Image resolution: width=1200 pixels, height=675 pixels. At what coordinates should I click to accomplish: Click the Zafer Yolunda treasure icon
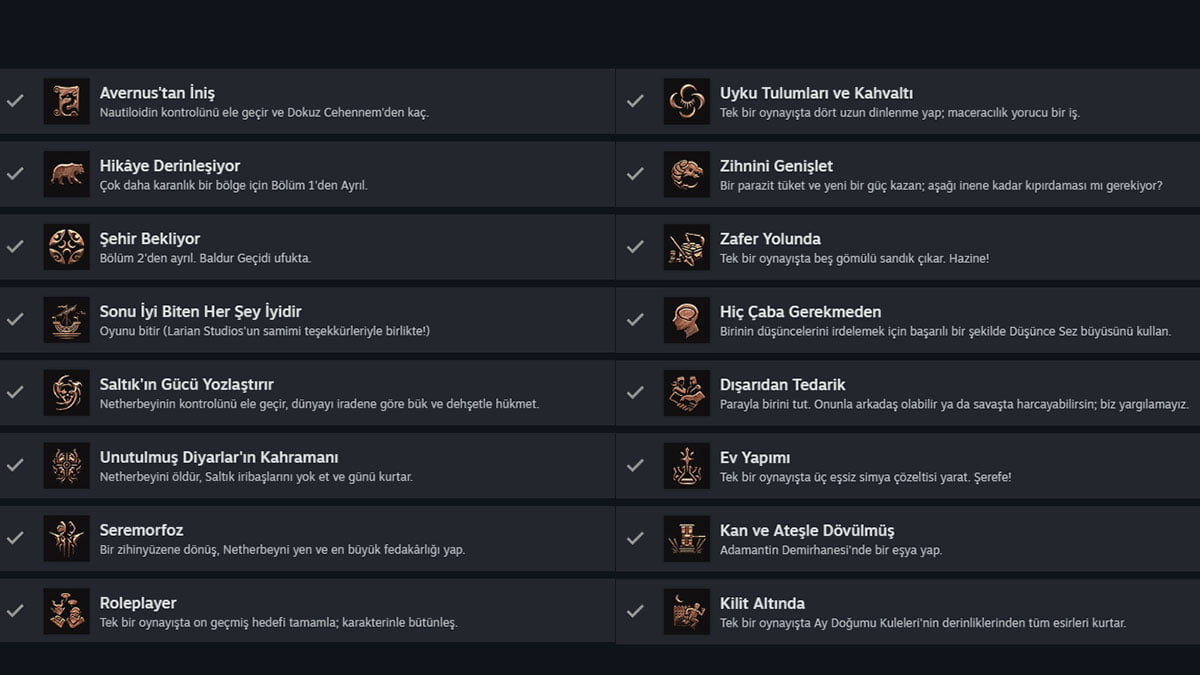[686, 247]
